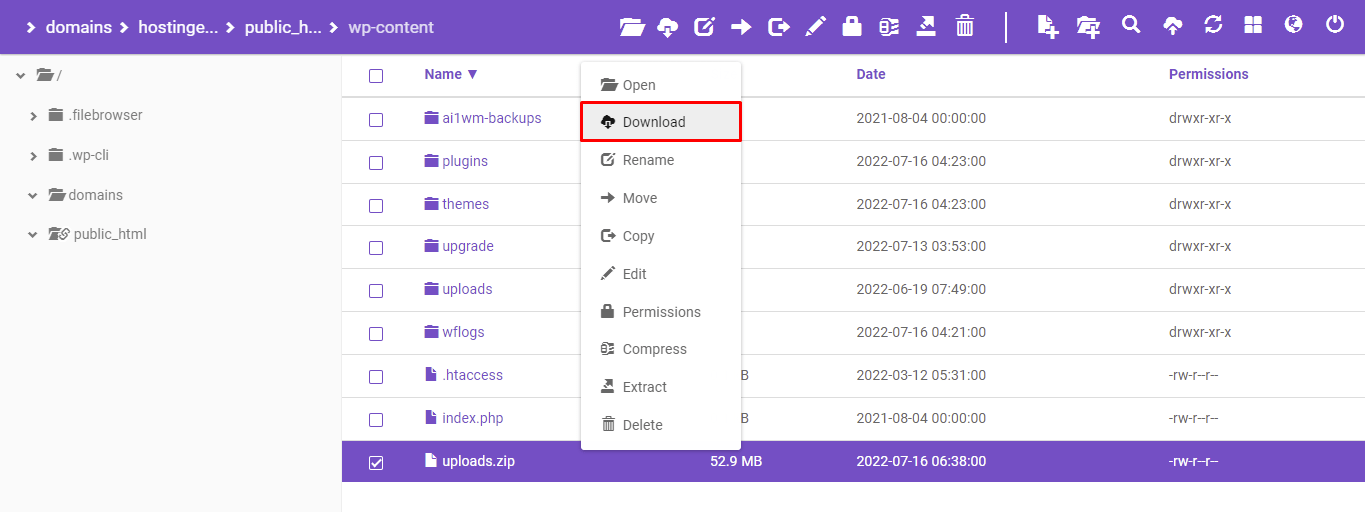1365x512 pixels.
Task: Click the folder icon of ai1wm-backups row
Action: 431,118
